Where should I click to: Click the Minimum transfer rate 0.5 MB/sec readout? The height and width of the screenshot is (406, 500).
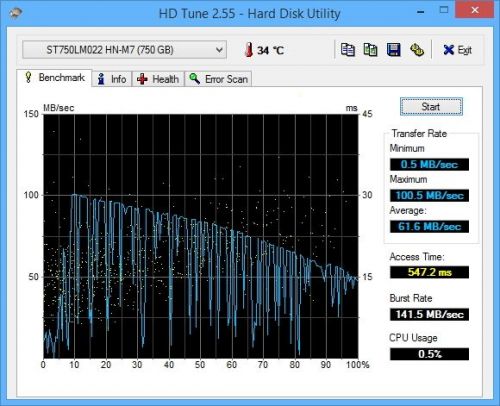click(429, 164)
